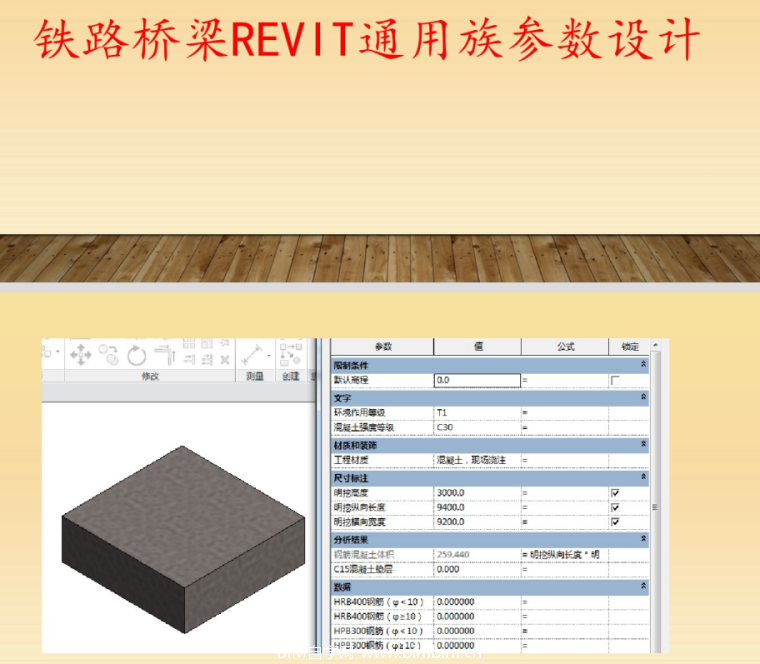Select the Copy tool in Modify panel
Image resolution: width=760 pixels, height=664 pixels.
point(109,355)
